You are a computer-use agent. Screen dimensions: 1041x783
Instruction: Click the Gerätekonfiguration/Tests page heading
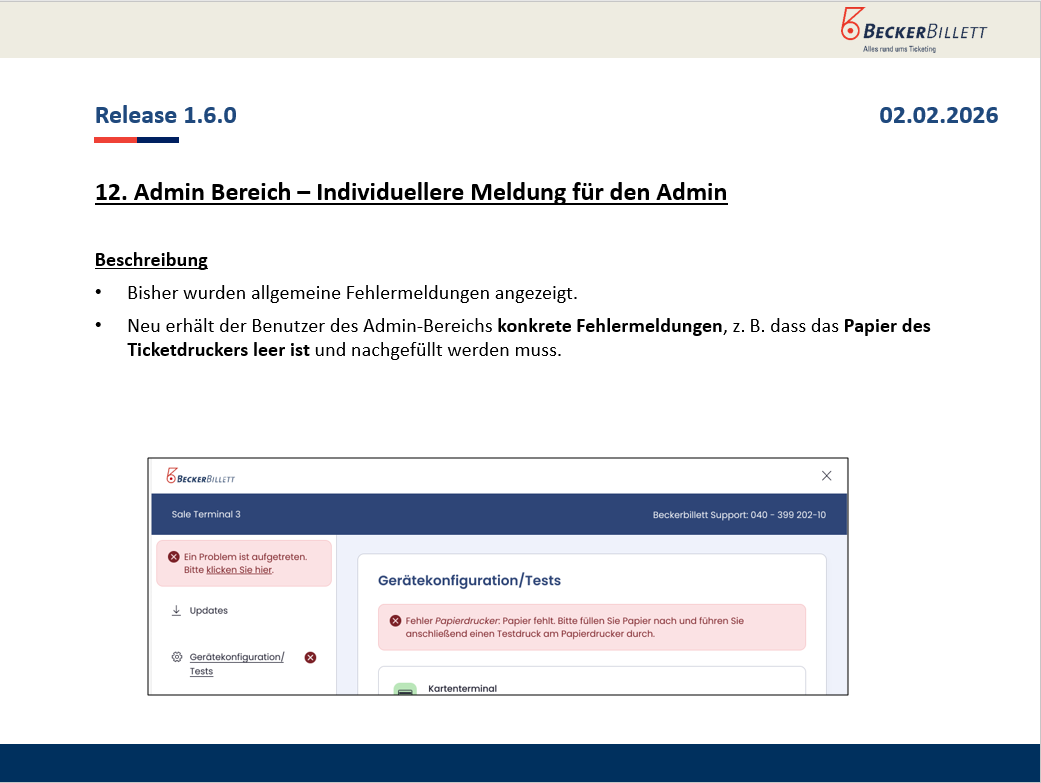tap(469, 580)
